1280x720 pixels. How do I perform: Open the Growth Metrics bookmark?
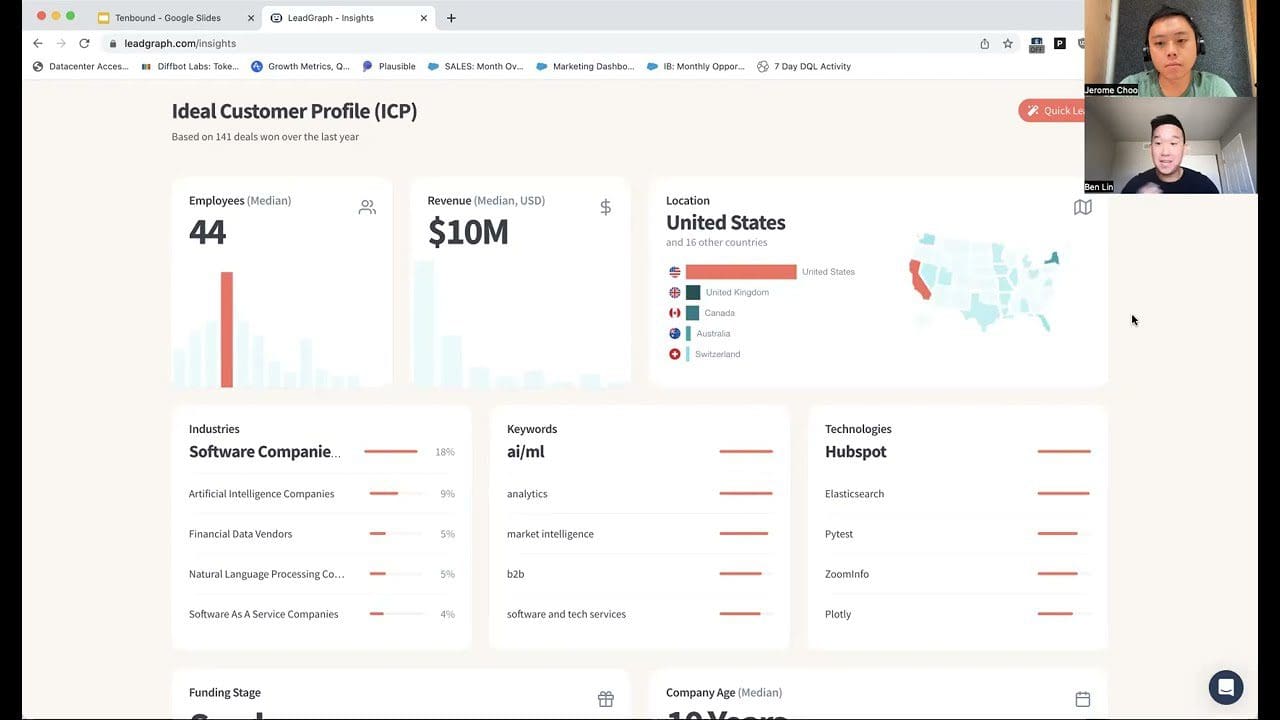point(300,67)
